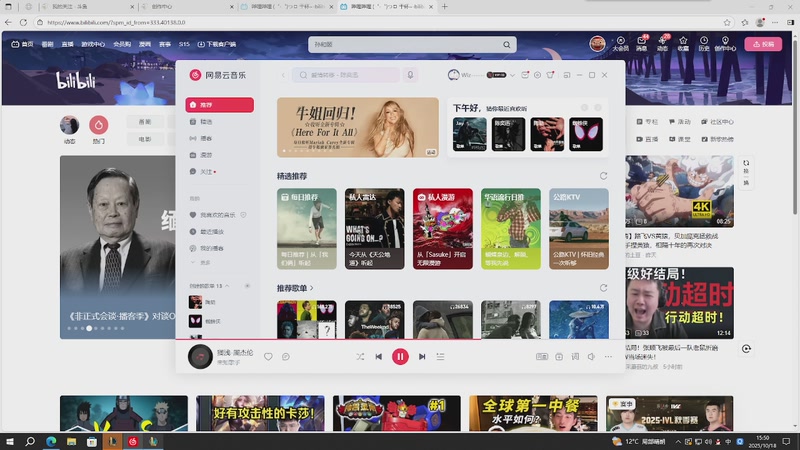
Task: Add a new playlist with plus icon
Action: [x=247, y=286]
